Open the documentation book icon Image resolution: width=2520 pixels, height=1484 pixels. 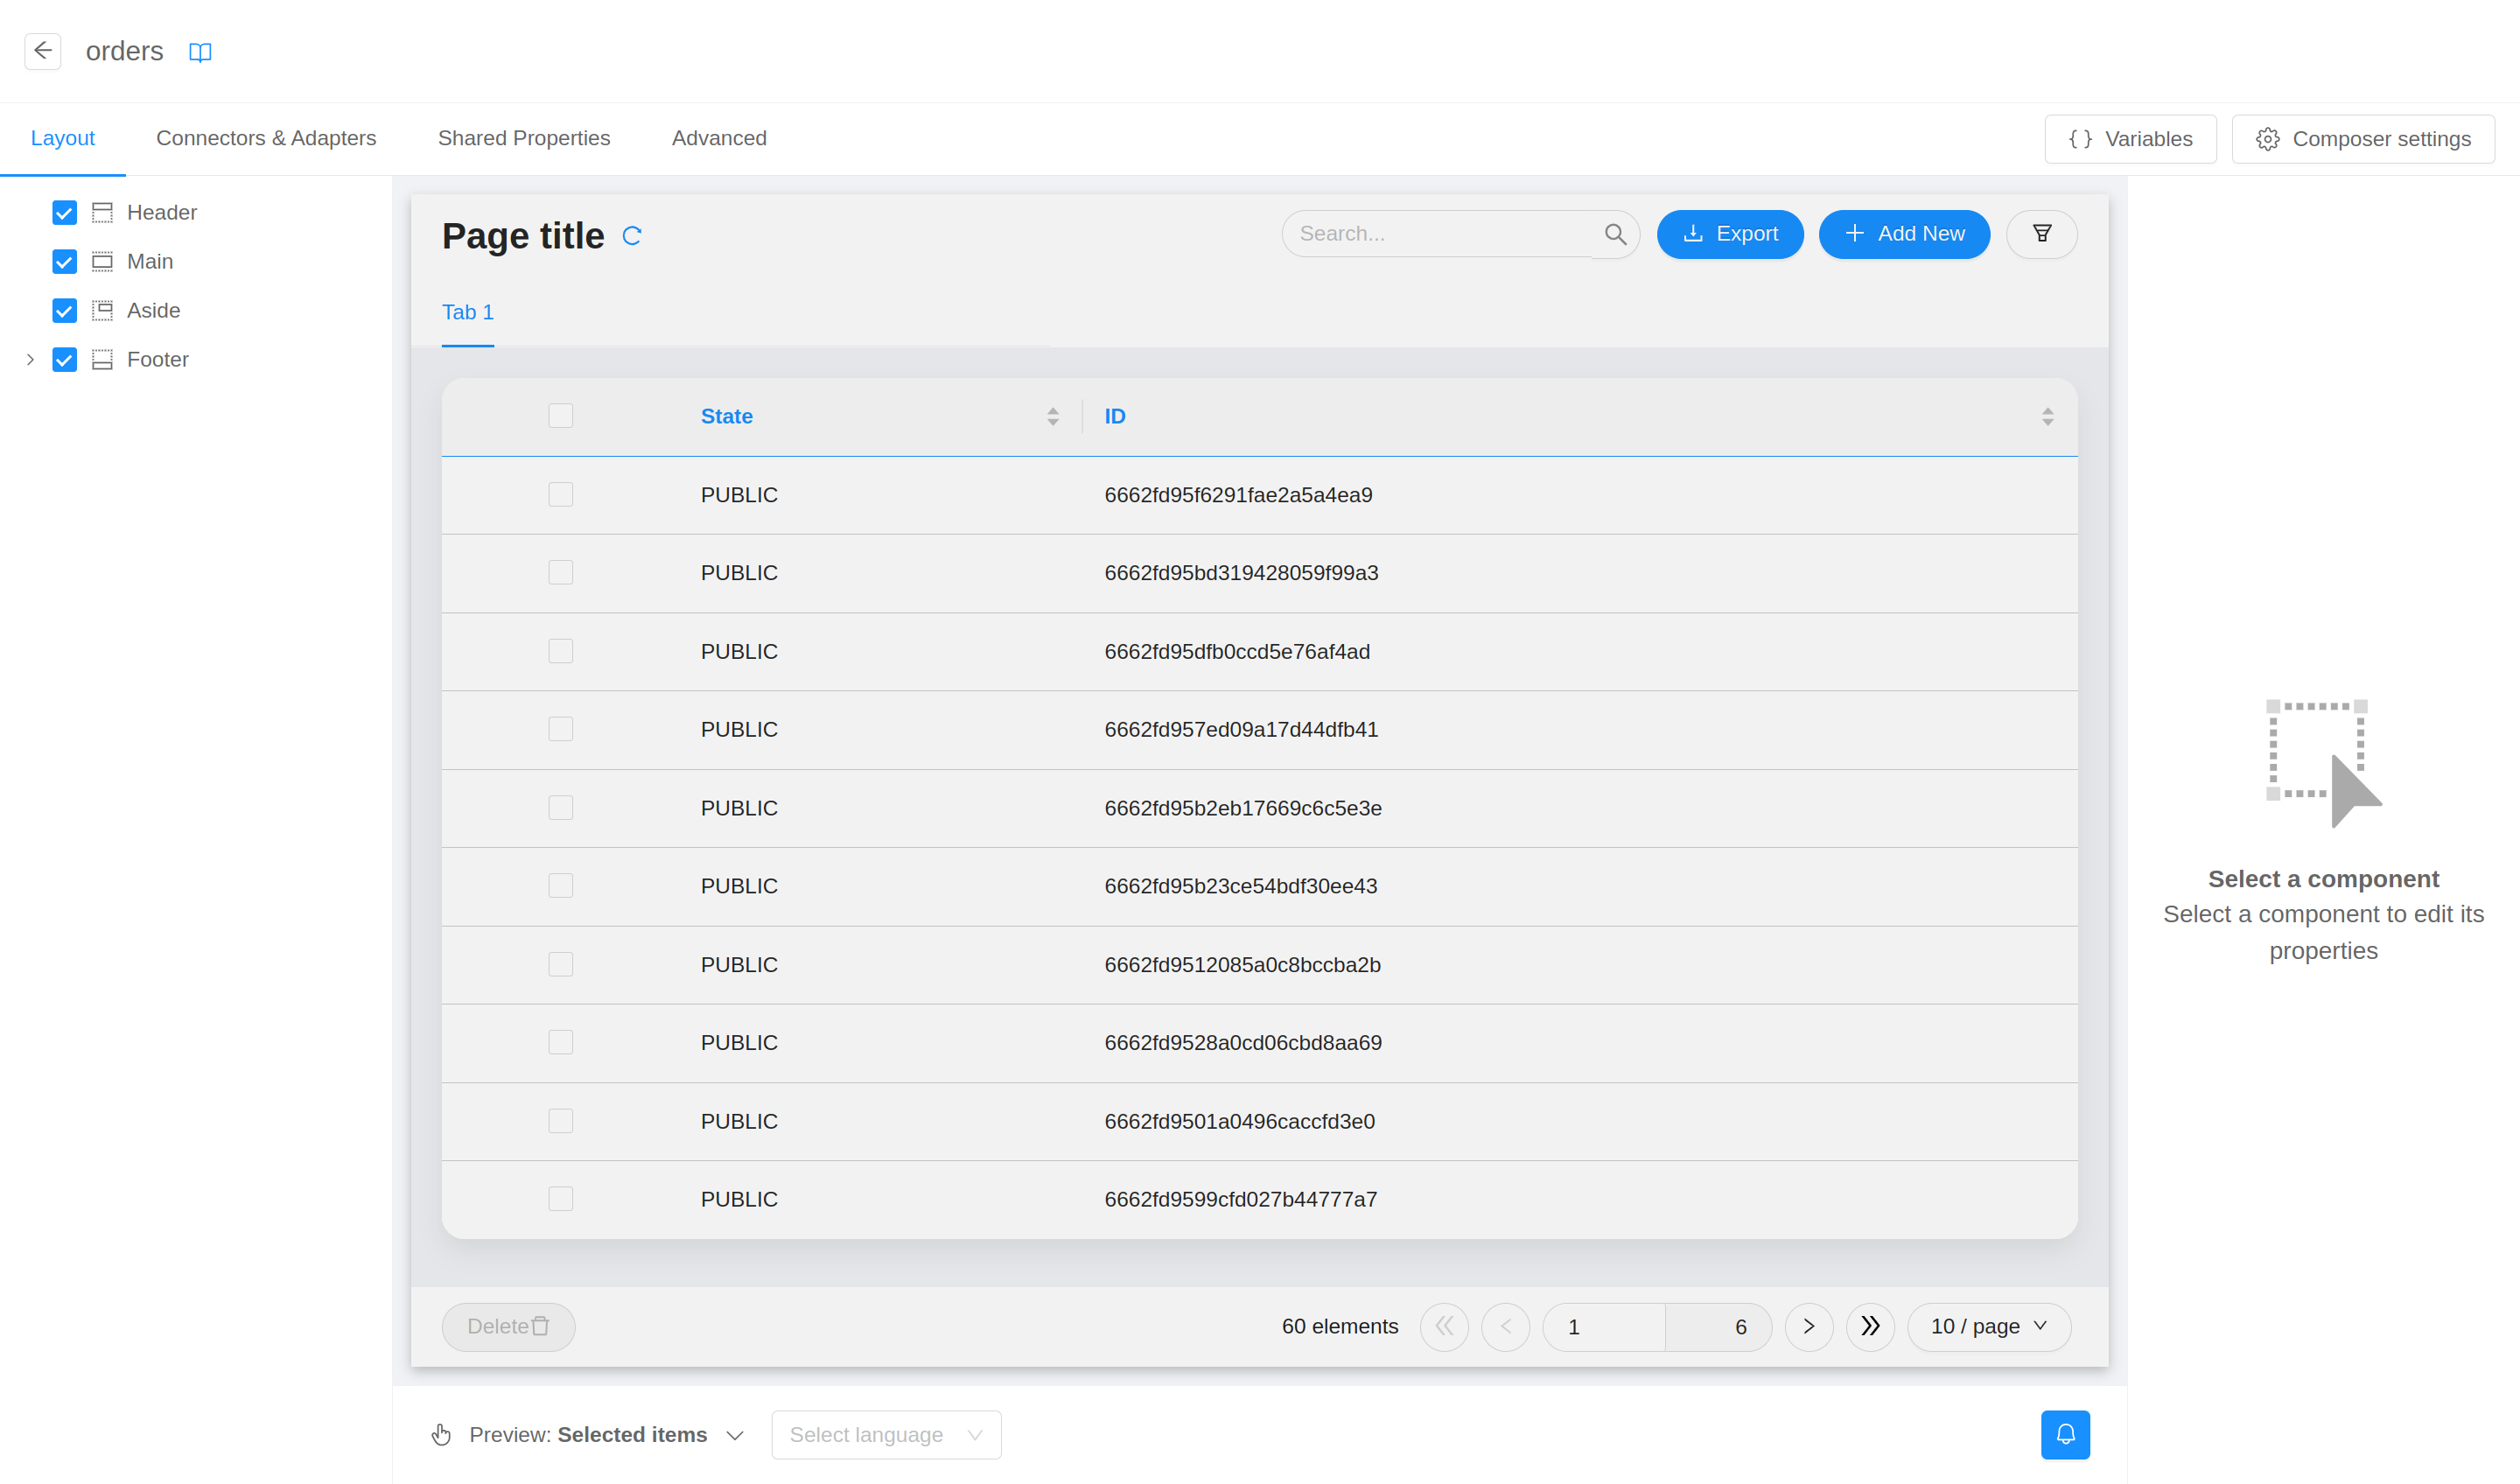200,52
